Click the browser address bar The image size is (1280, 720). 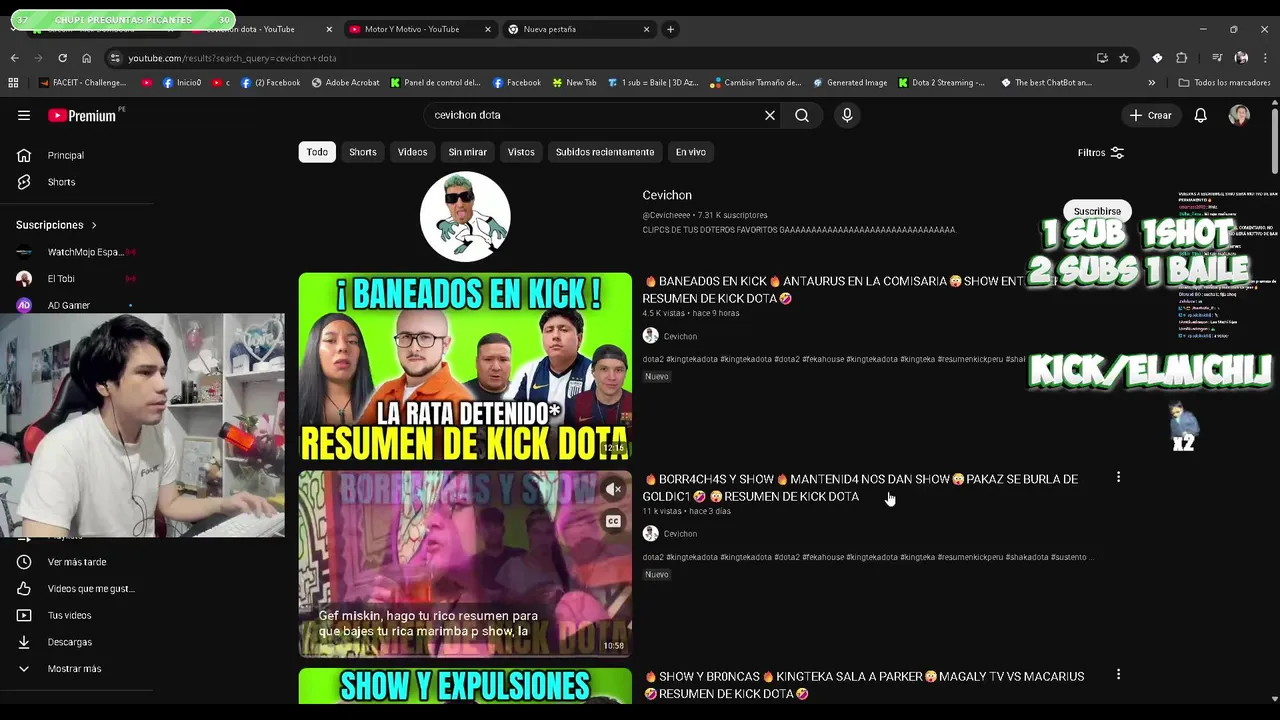(600, 58)
